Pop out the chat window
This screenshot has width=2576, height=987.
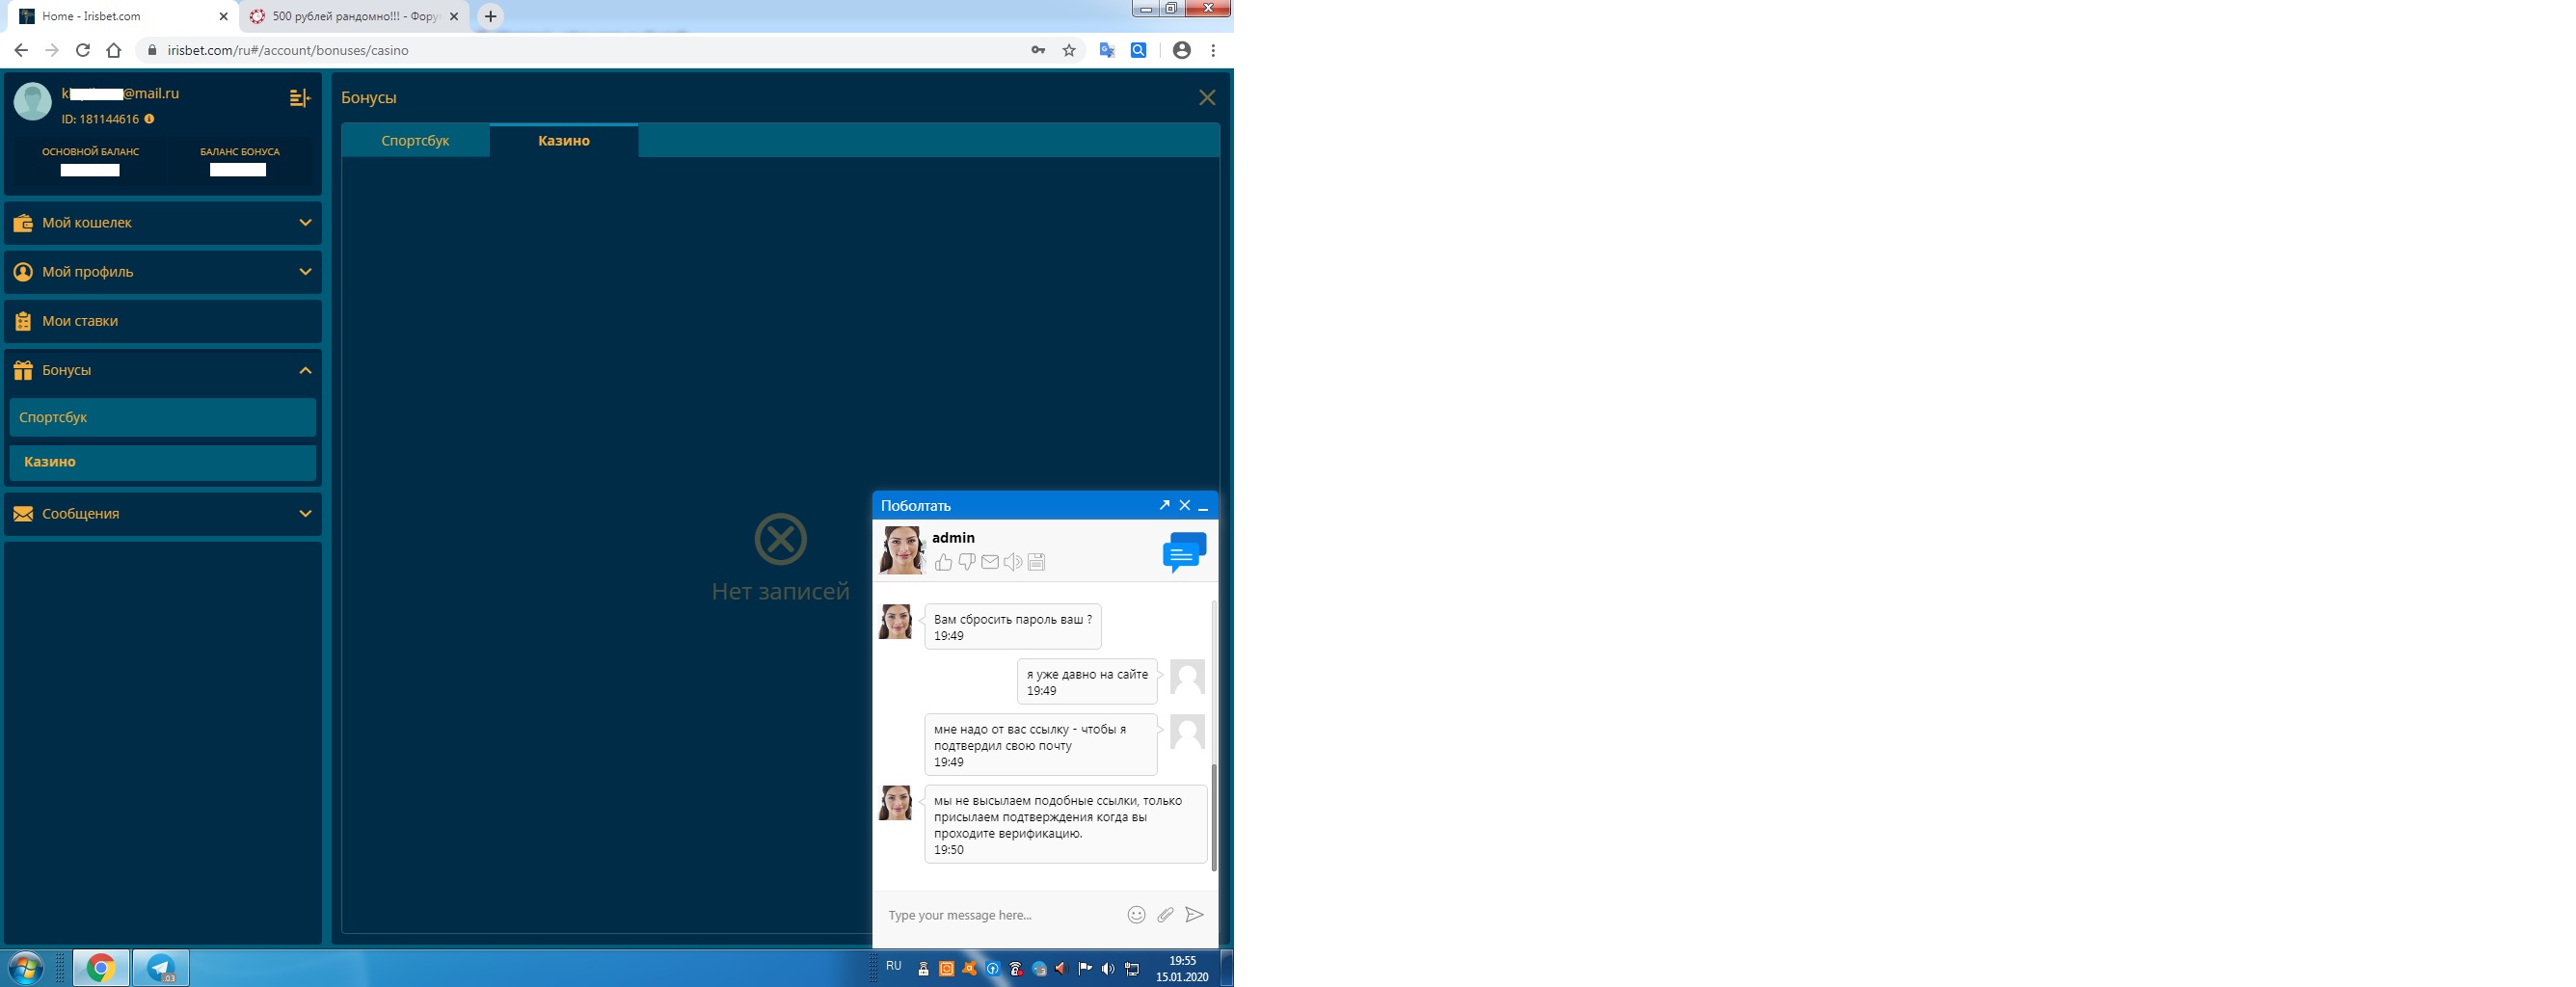1164,506
